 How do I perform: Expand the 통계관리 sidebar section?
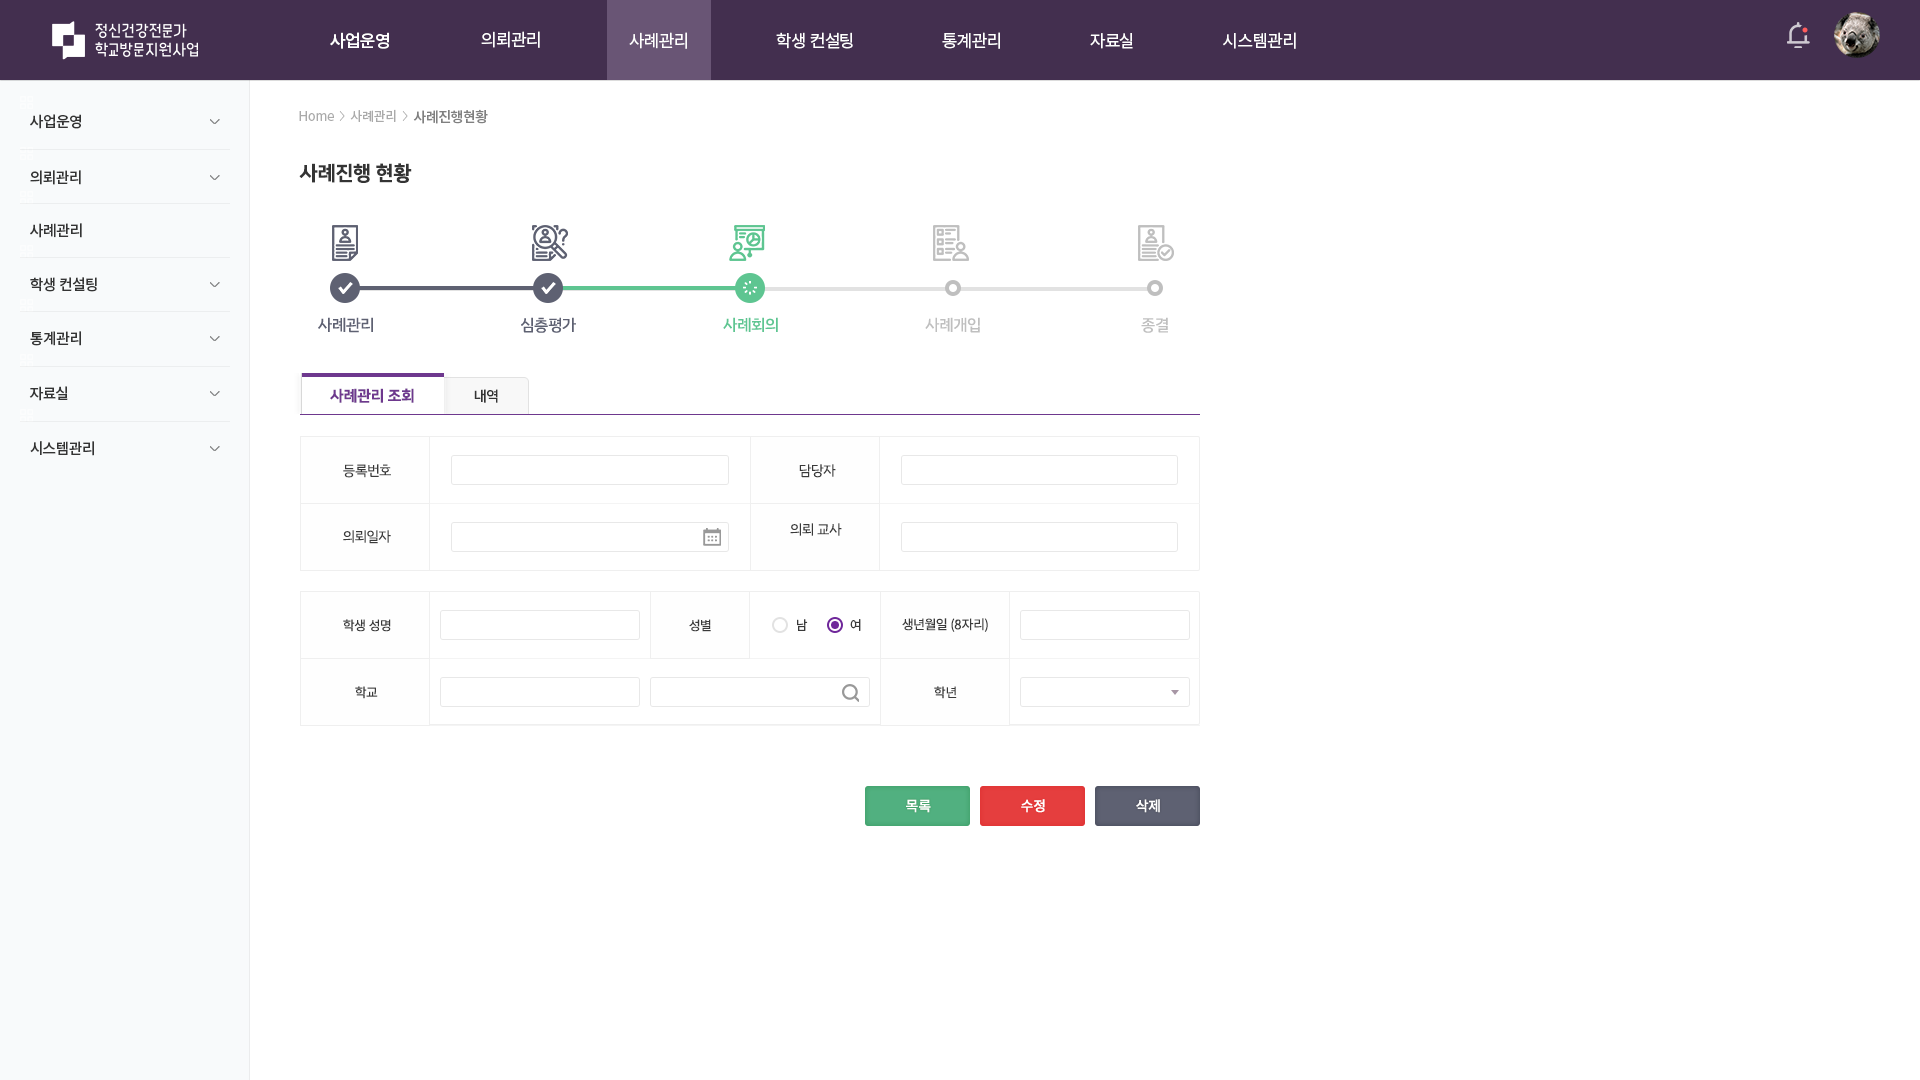point(124,339)
